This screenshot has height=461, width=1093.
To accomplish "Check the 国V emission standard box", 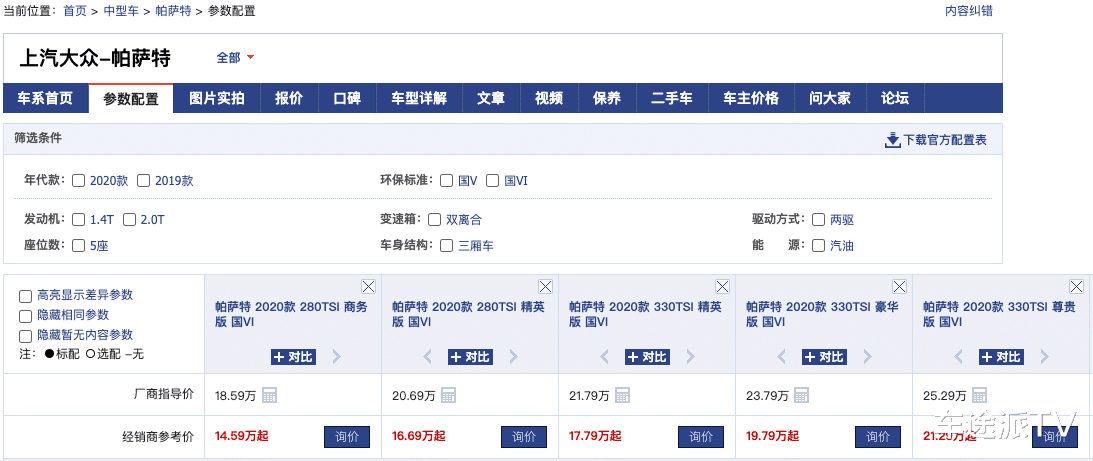I will pyautogui.click(x=446, y=181).
